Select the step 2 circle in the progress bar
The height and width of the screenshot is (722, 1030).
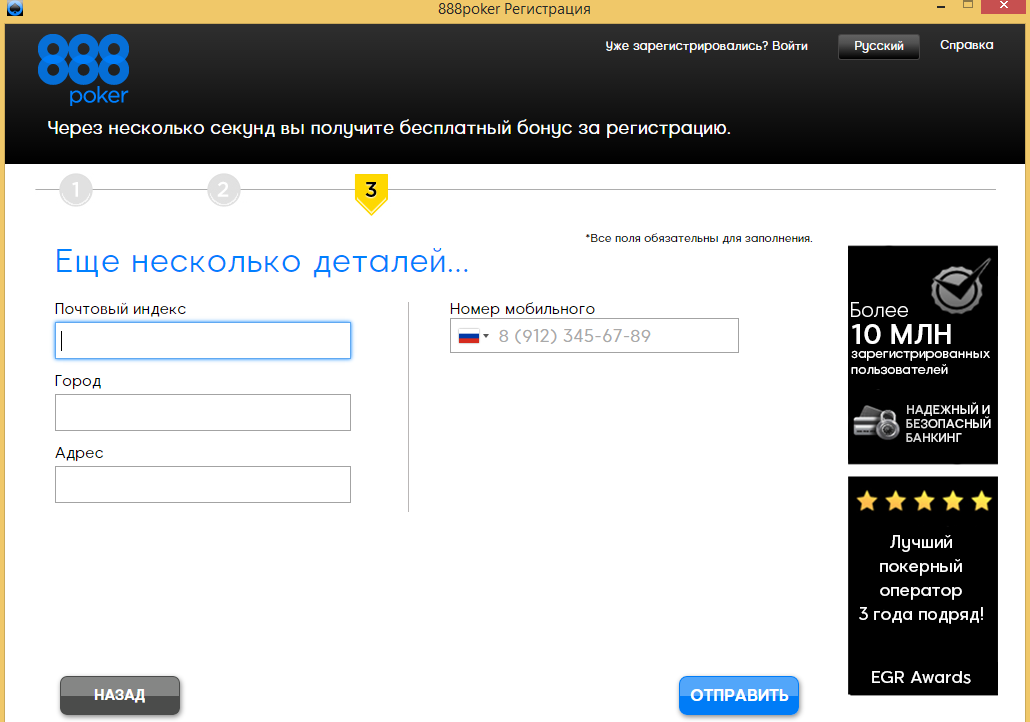(x=224, y=190)
